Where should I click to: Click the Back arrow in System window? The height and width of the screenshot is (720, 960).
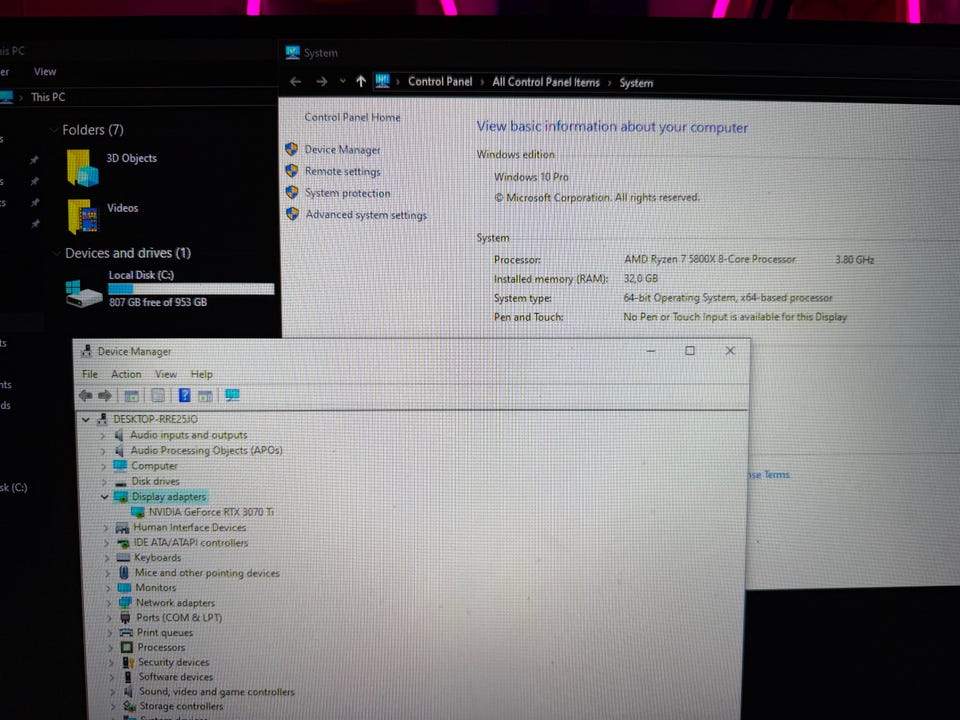(x=296, y=81)
